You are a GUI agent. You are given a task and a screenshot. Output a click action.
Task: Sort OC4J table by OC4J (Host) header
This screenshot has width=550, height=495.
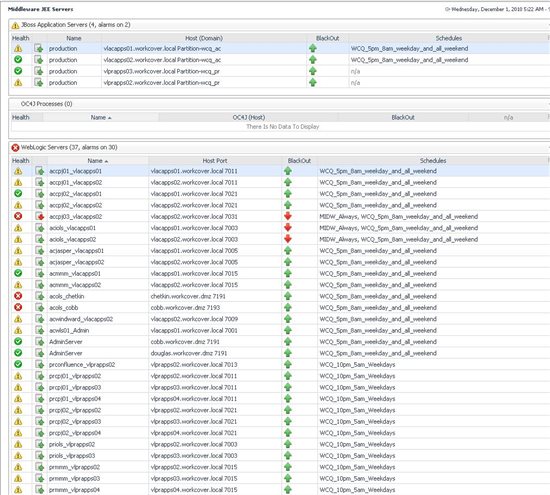click(x=249, y=118)
